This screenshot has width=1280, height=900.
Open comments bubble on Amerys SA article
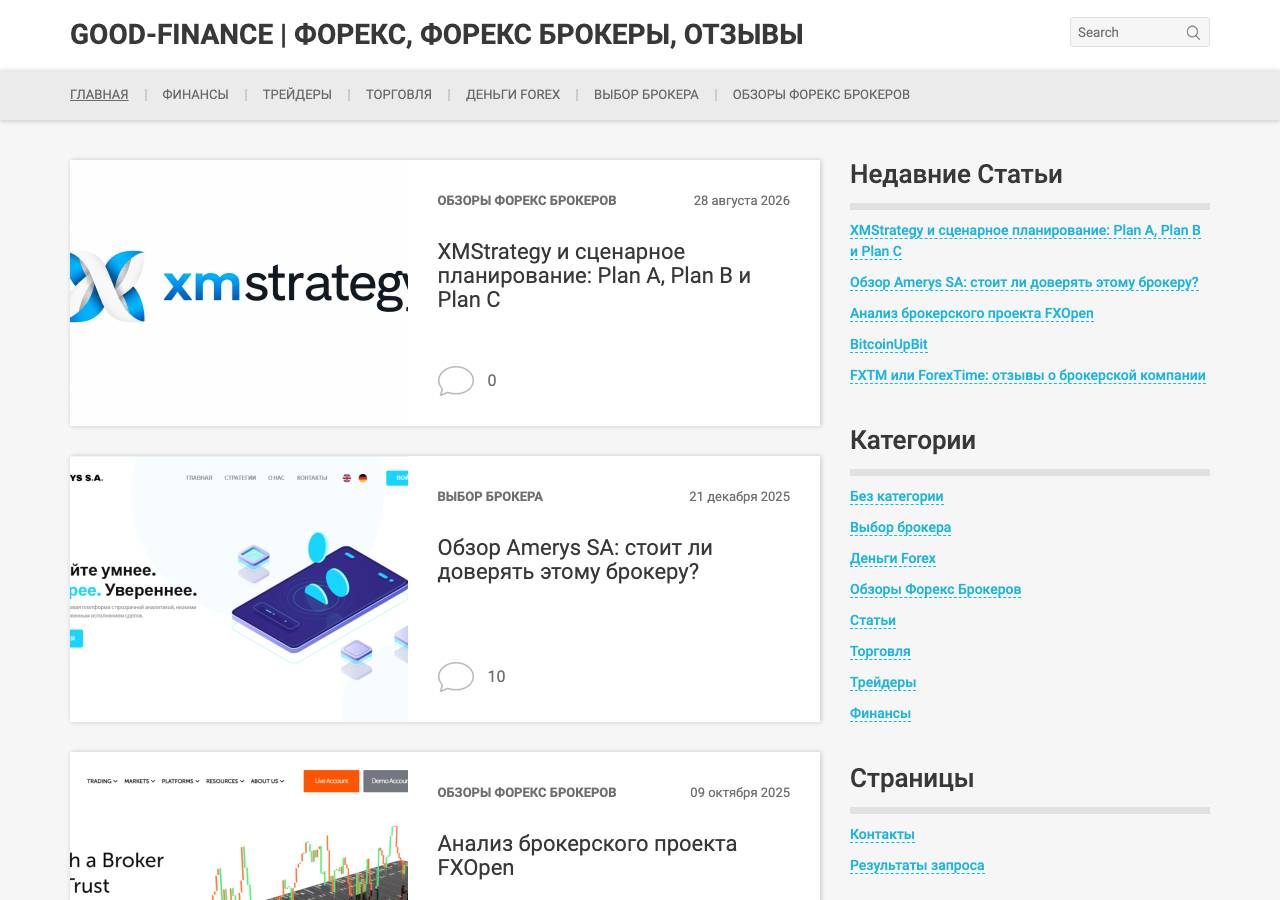pos(456,677)
